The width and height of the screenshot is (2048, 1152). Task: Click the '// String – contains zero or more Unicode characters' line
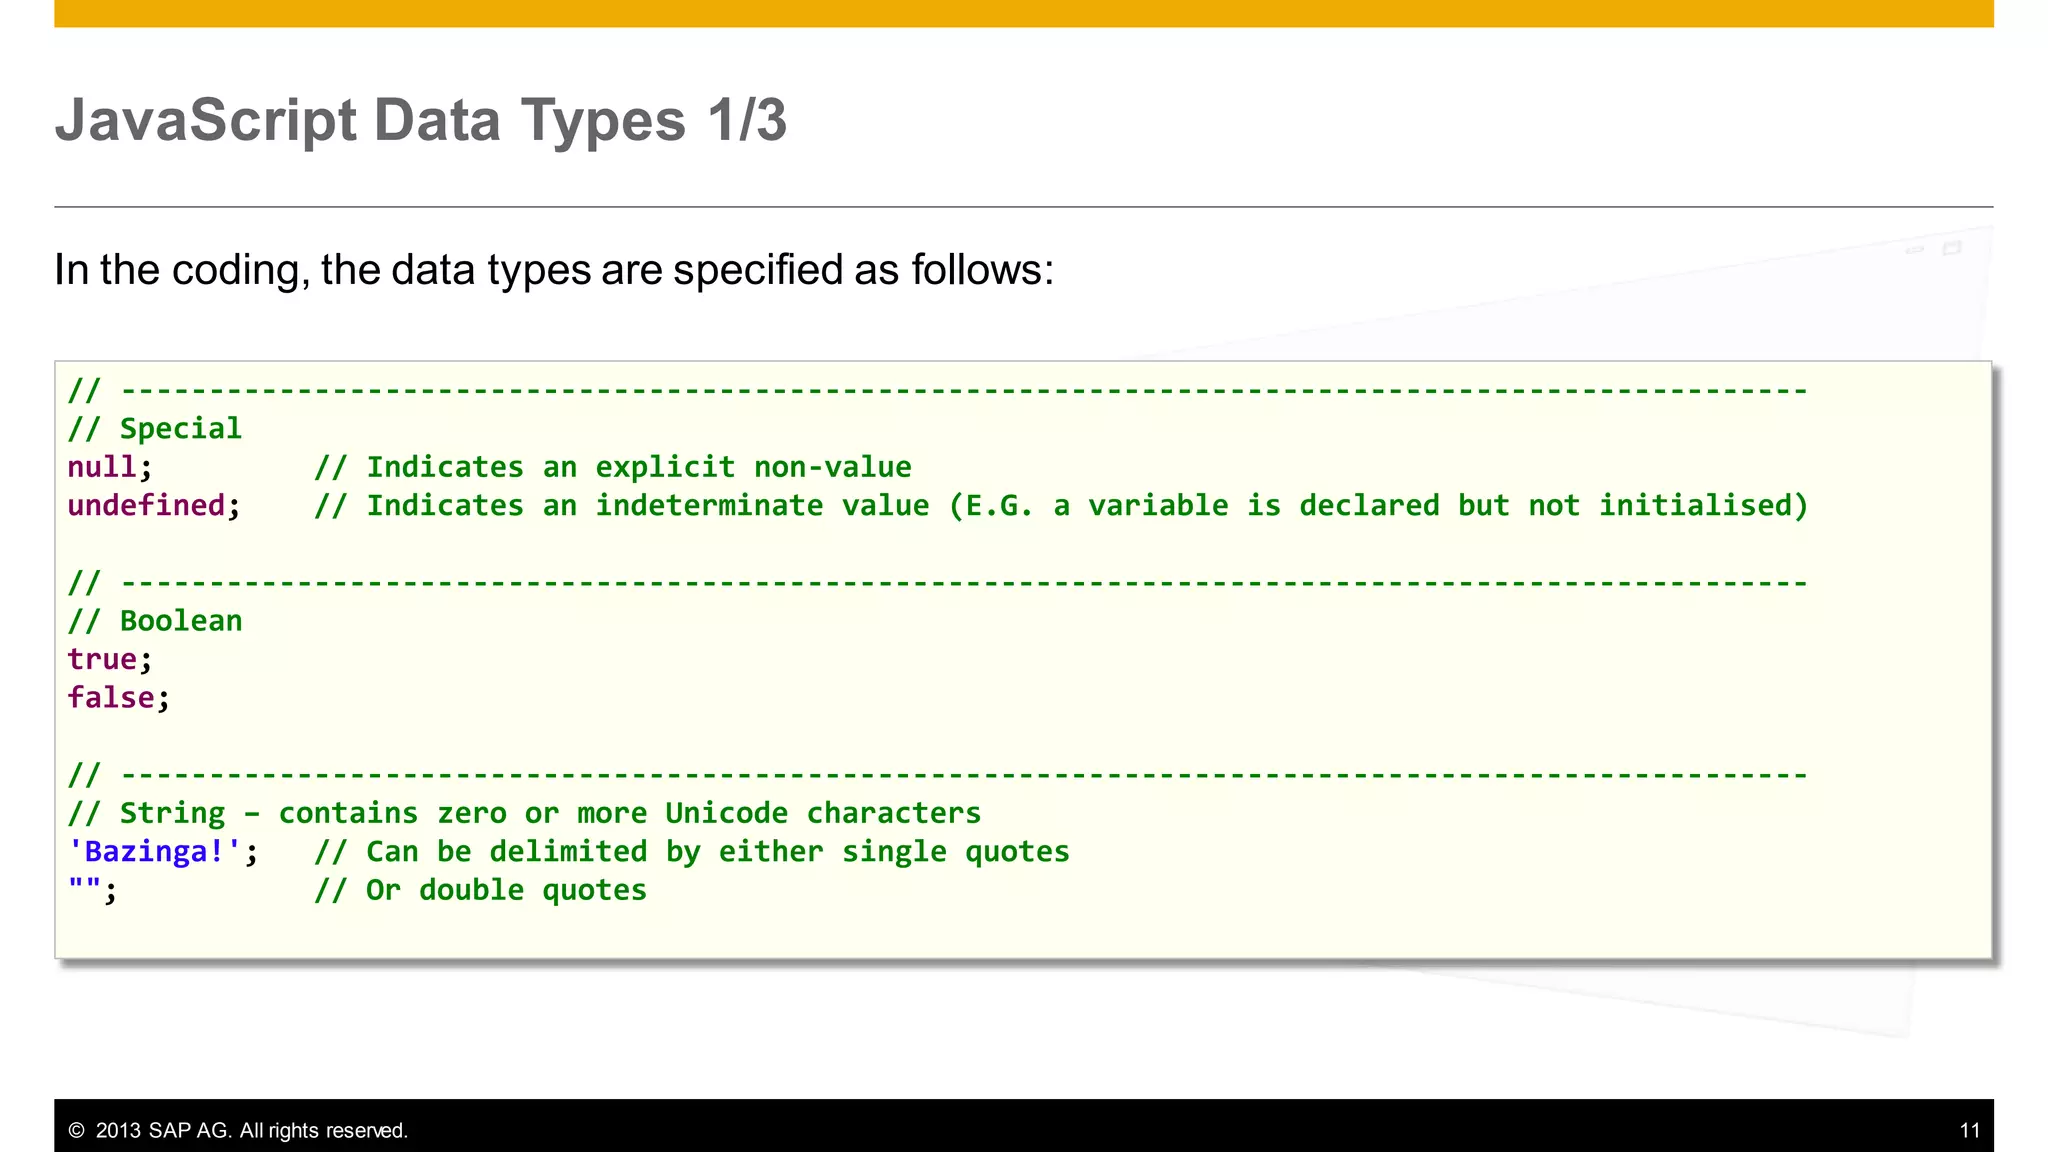pyautogui.click(x=525, y=813)
